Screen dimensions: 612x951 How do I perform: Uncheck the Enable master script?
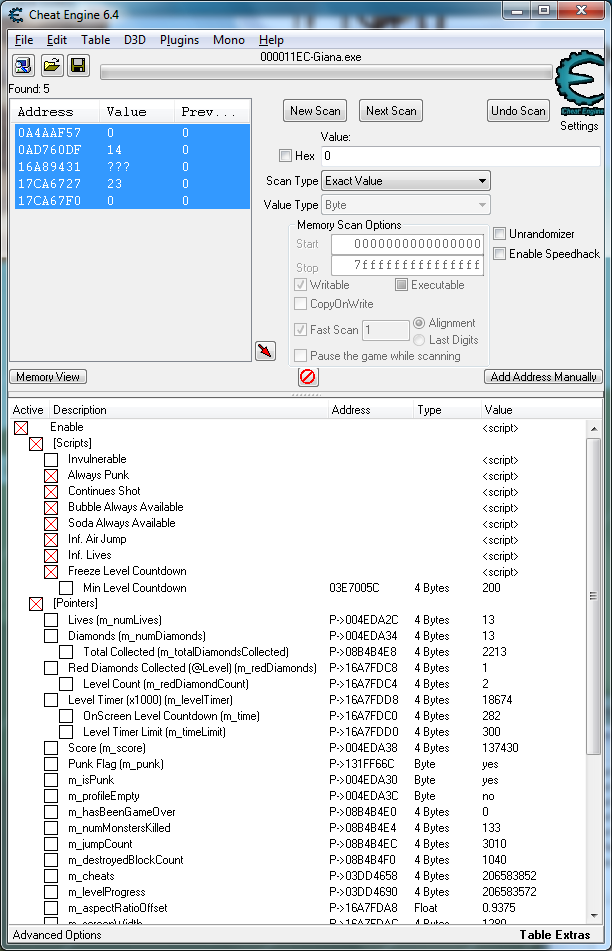click(21, 428)
